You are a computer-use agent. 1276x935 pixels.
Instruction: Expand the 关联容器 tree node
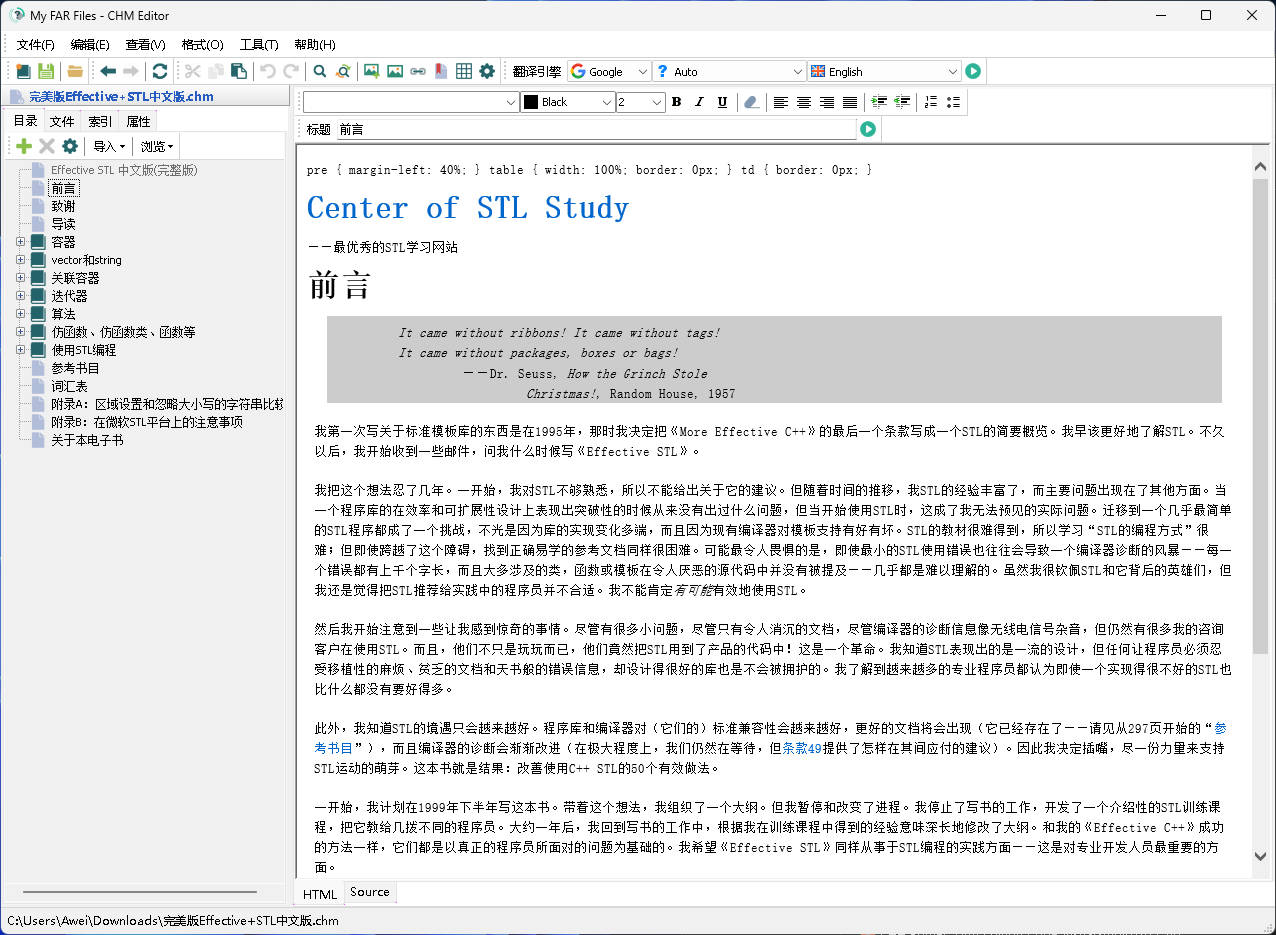(21, 278)
